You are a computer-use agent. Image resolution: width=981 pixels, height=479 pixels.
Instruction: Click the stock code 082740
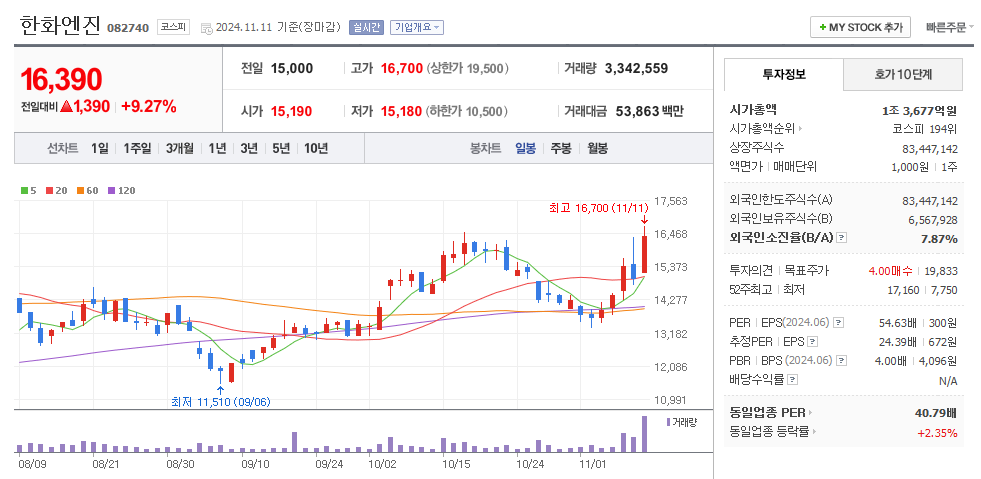click(128, 28)
